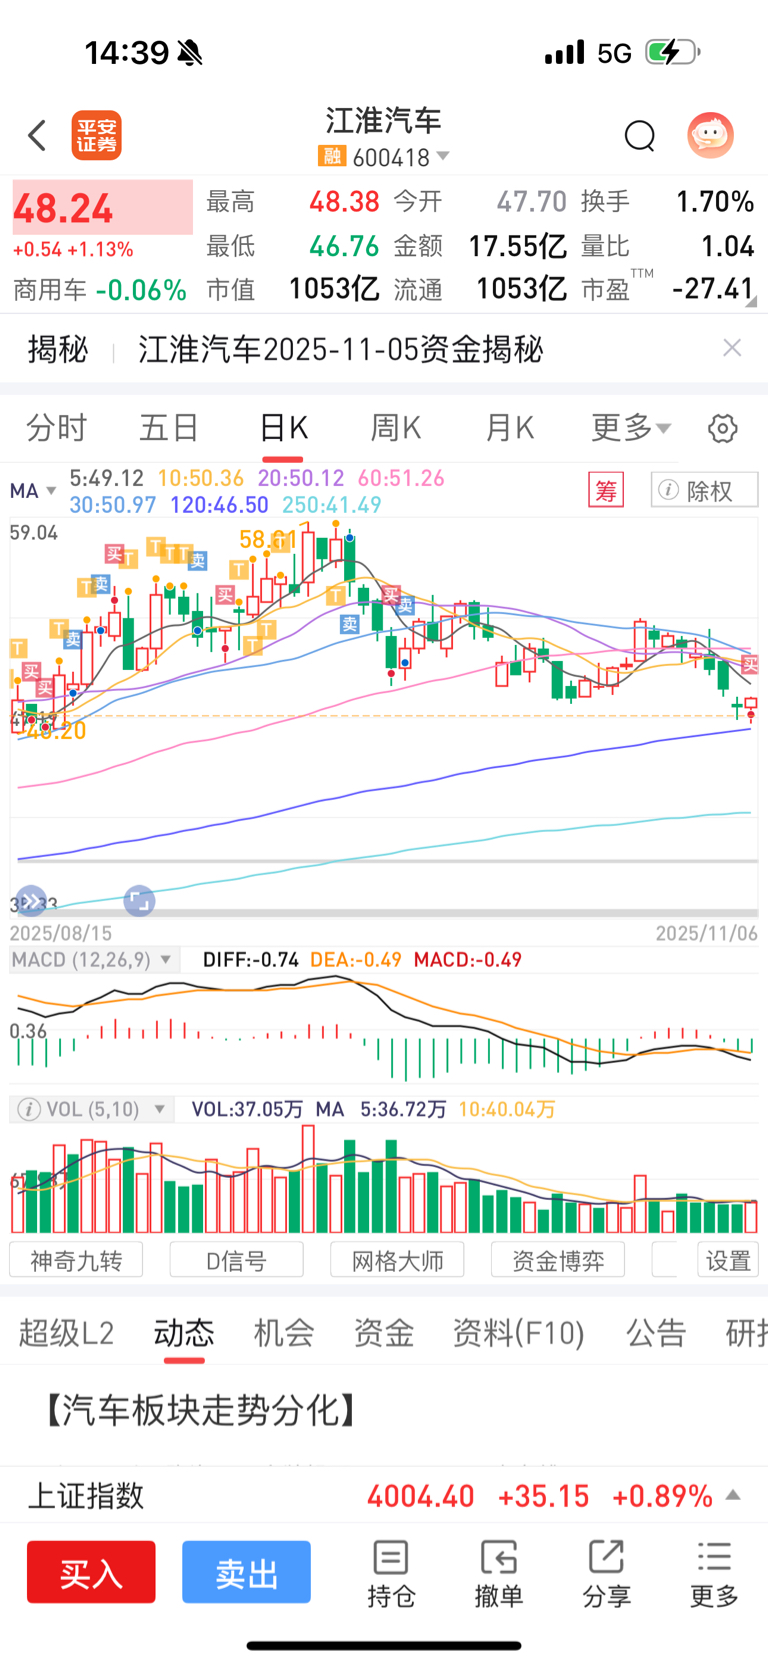Image resolution: width=768 pixels, height=1665 pixels.
Task: Select 神奇九转 indicator button
Action: 76,1260
